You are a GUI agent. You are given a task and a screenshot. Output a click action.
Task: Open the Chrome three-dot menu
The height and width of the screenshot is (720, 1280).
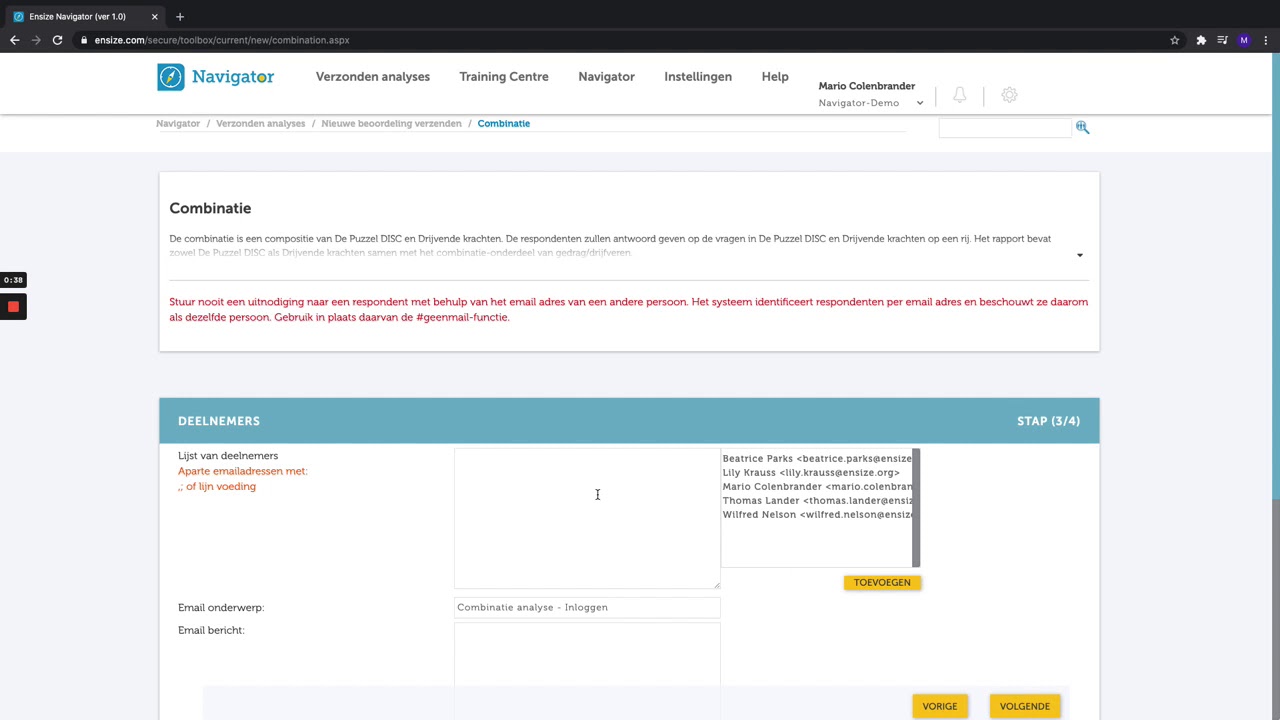pyautogui.click(x=1266, y=40)
